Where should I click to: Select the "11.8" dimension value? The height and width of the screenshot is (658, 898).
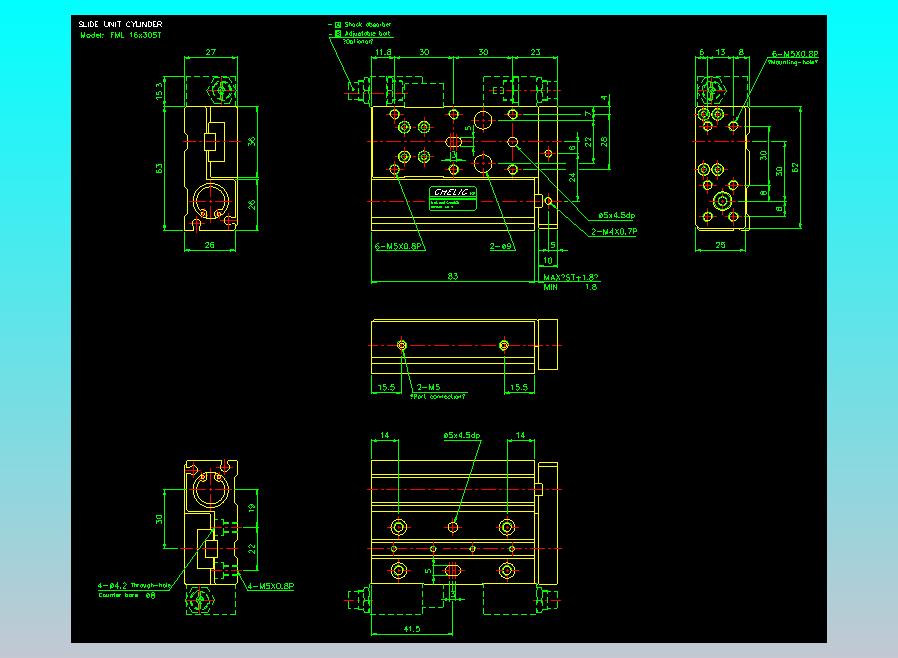(383, 52)
